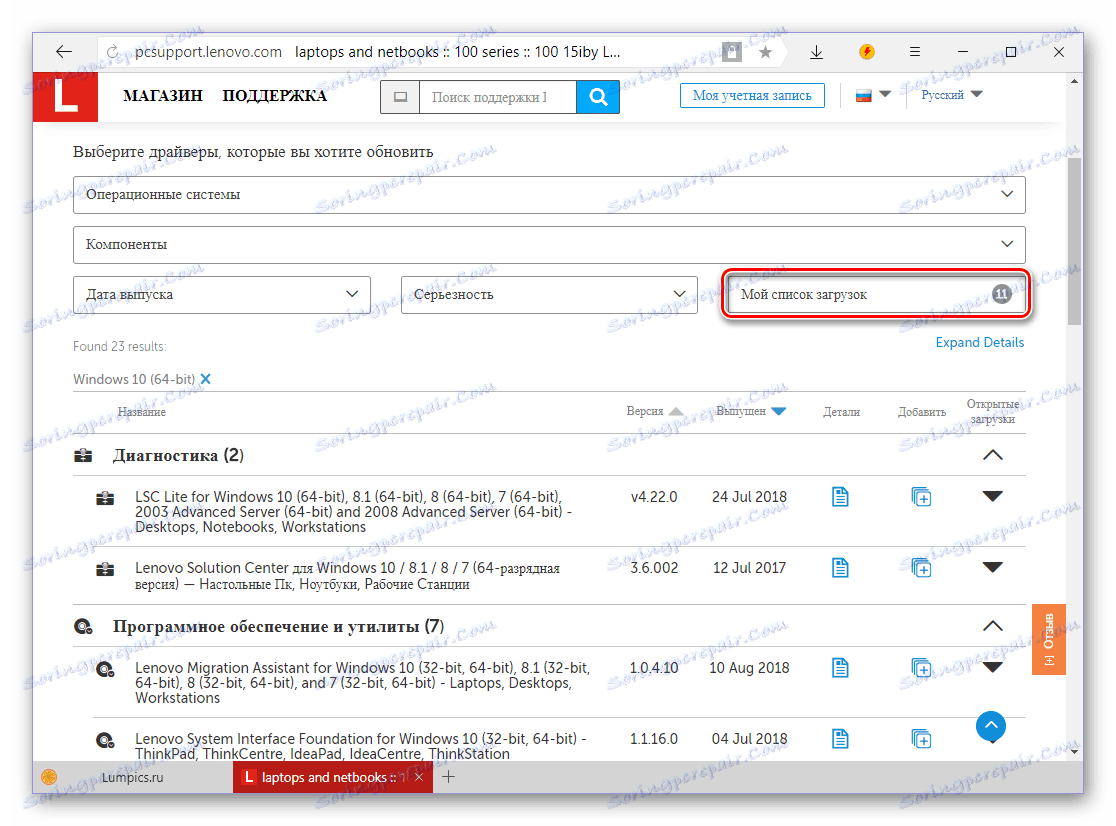Add Lenovo Solution Center to download list
Viewport: 1116px width, 826px height.
(921, 568)
